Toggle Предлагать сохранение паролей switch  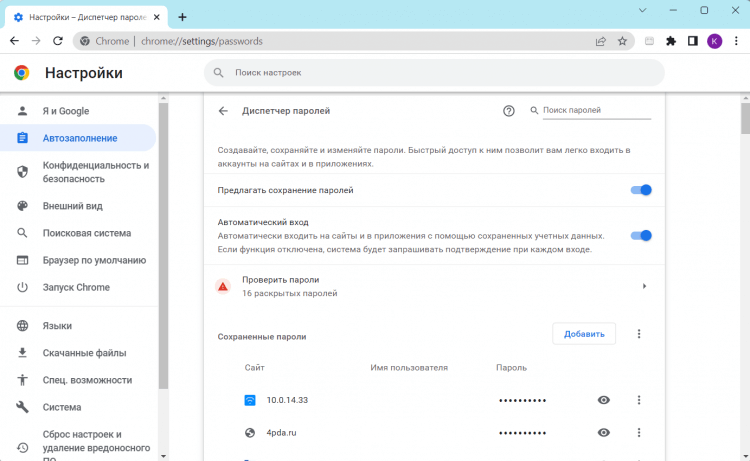point(641,190)
